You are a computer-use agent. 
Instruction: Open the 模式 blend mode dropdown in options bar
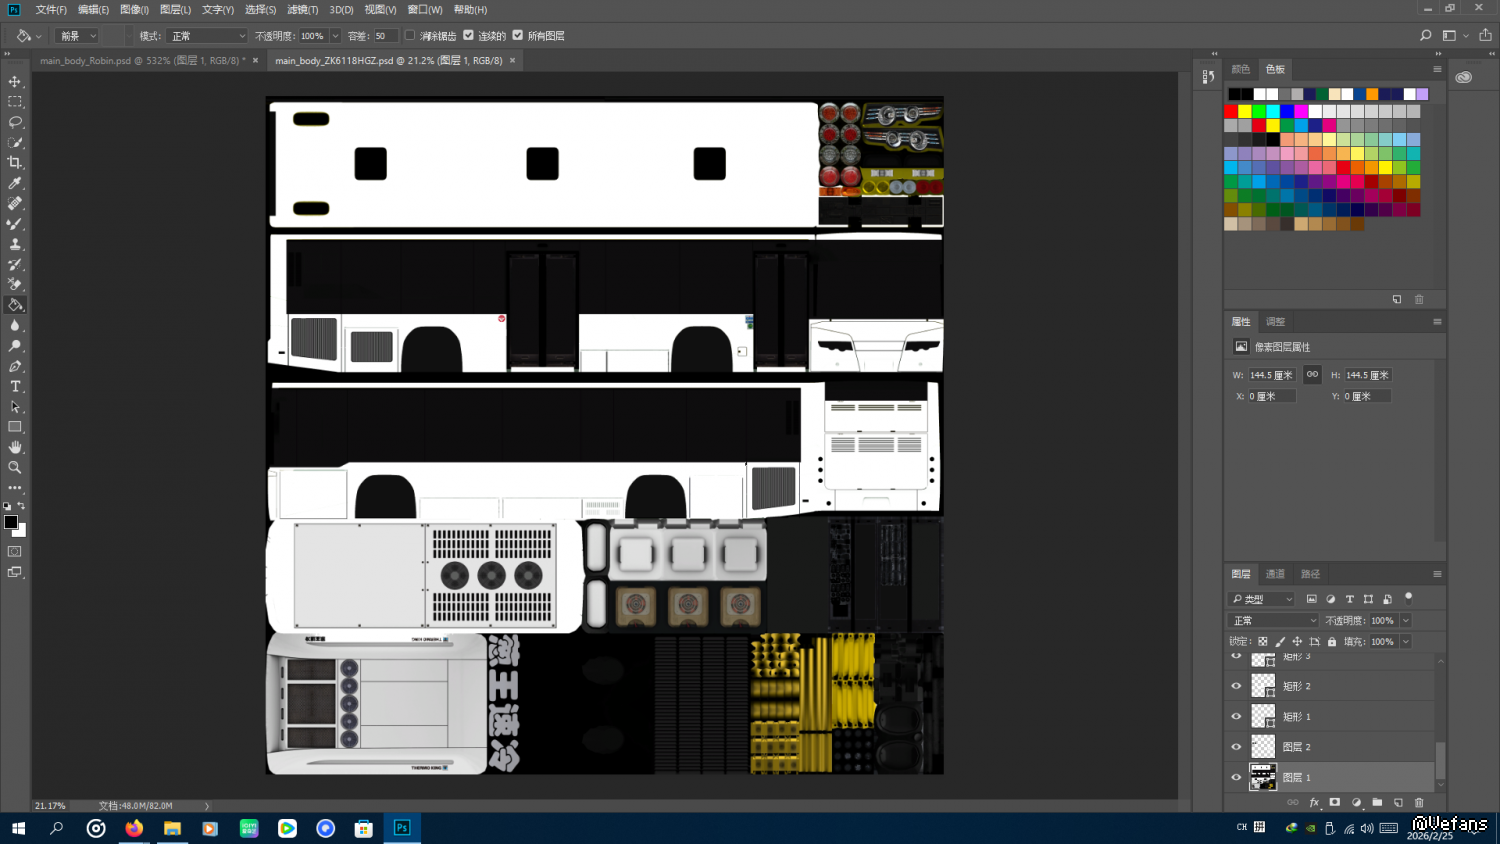(x=208, y=36)
